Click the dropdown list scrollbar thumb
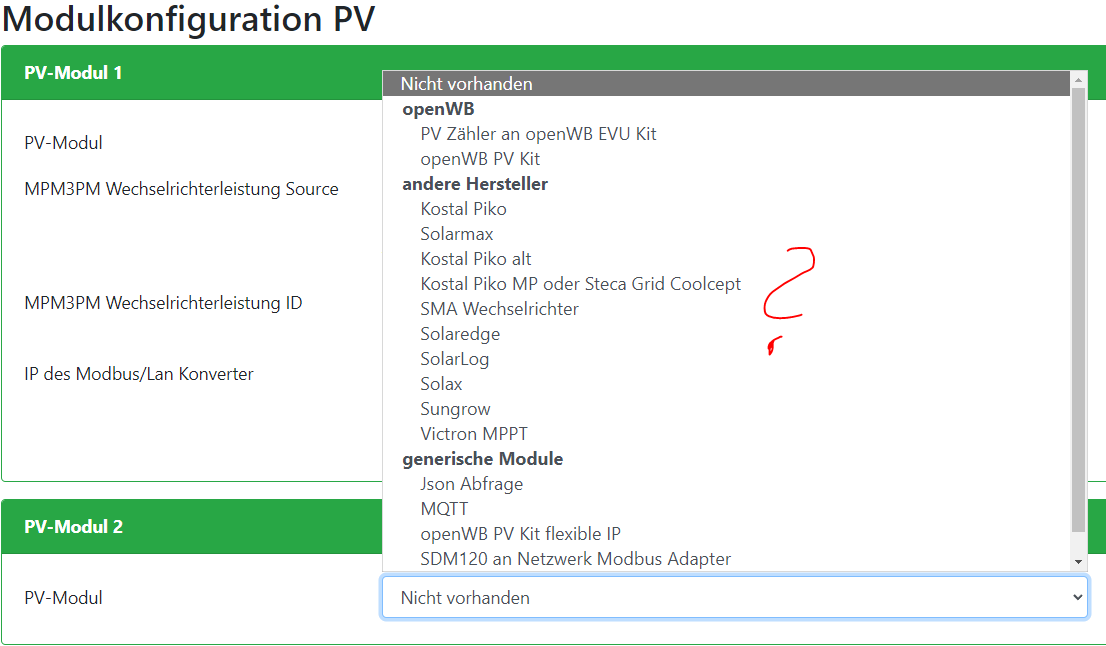 (x=1078, y=310)
